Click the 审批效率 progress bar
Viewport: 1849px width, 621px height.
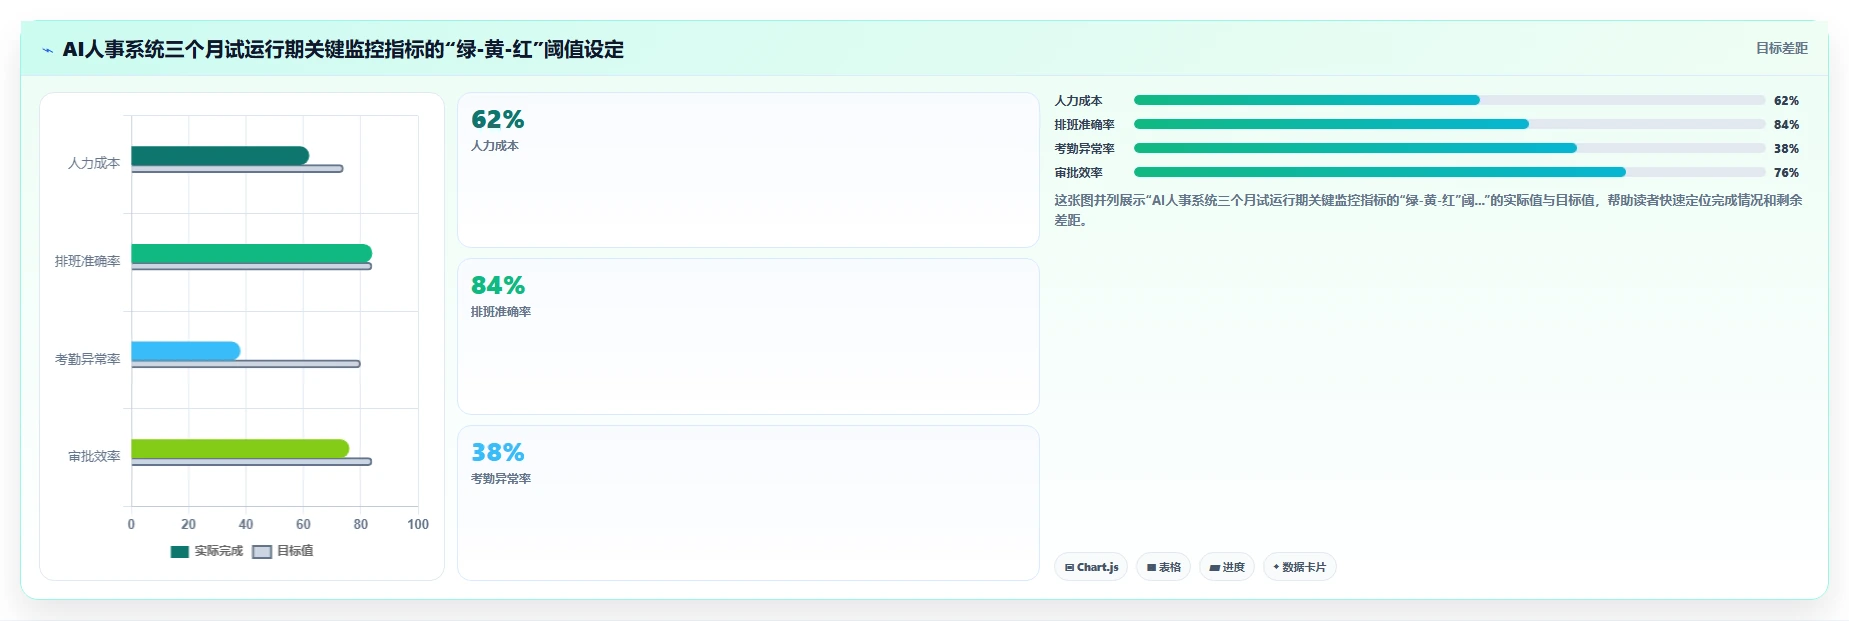coord(1449,172)
